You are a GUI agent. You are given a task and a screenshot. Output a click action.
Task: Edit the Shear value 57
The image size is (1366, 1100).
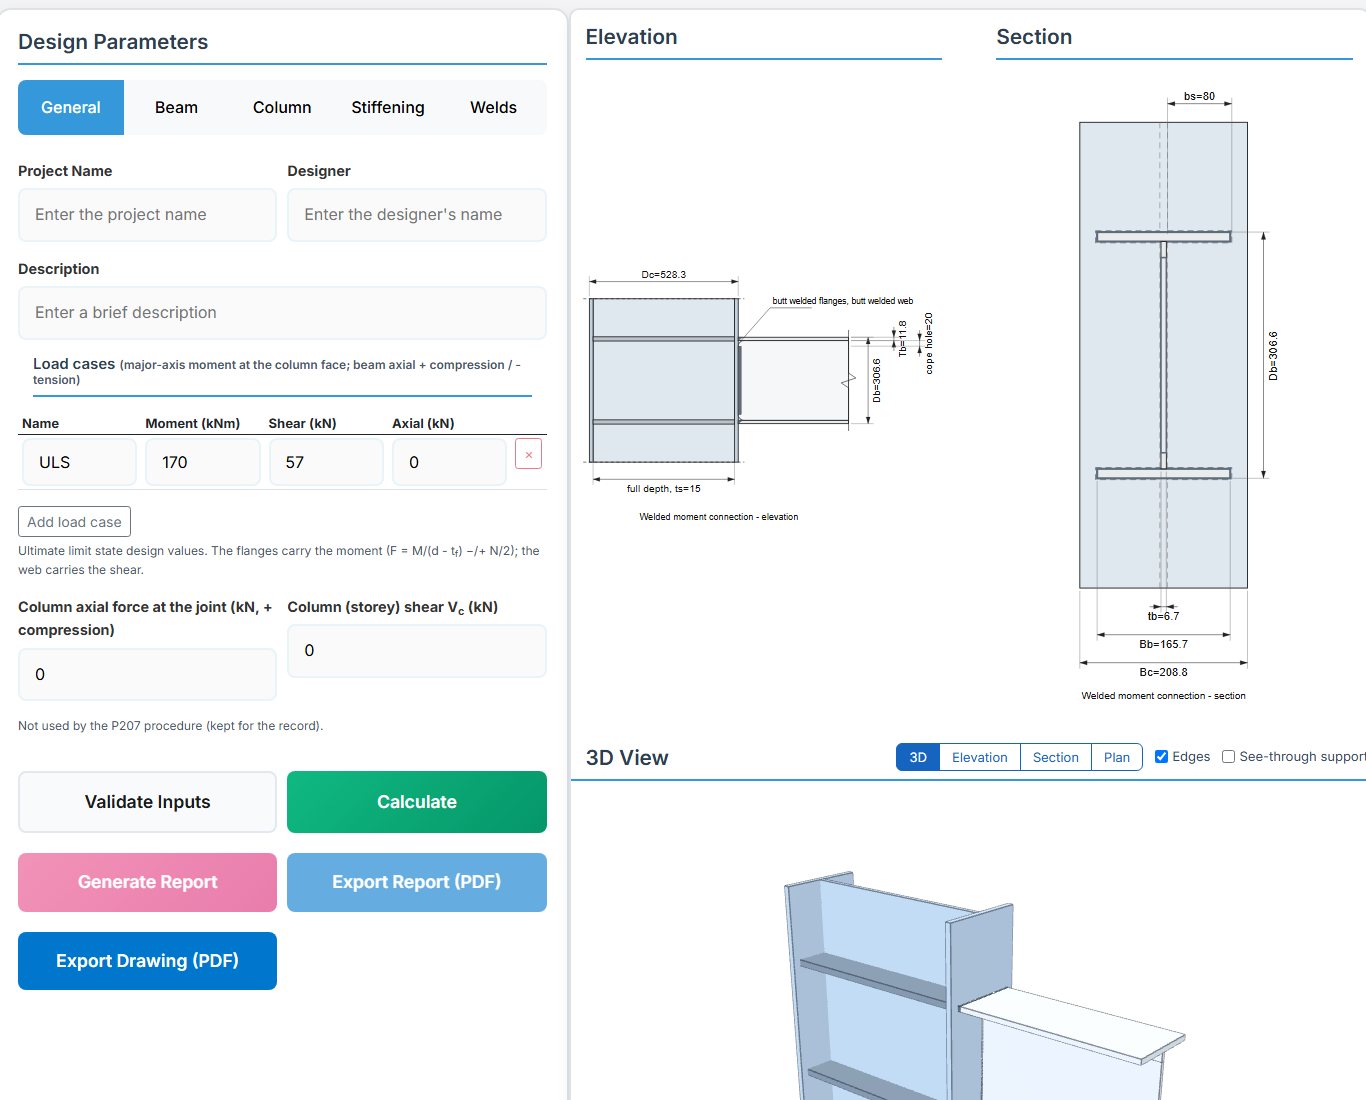(326, 462)
